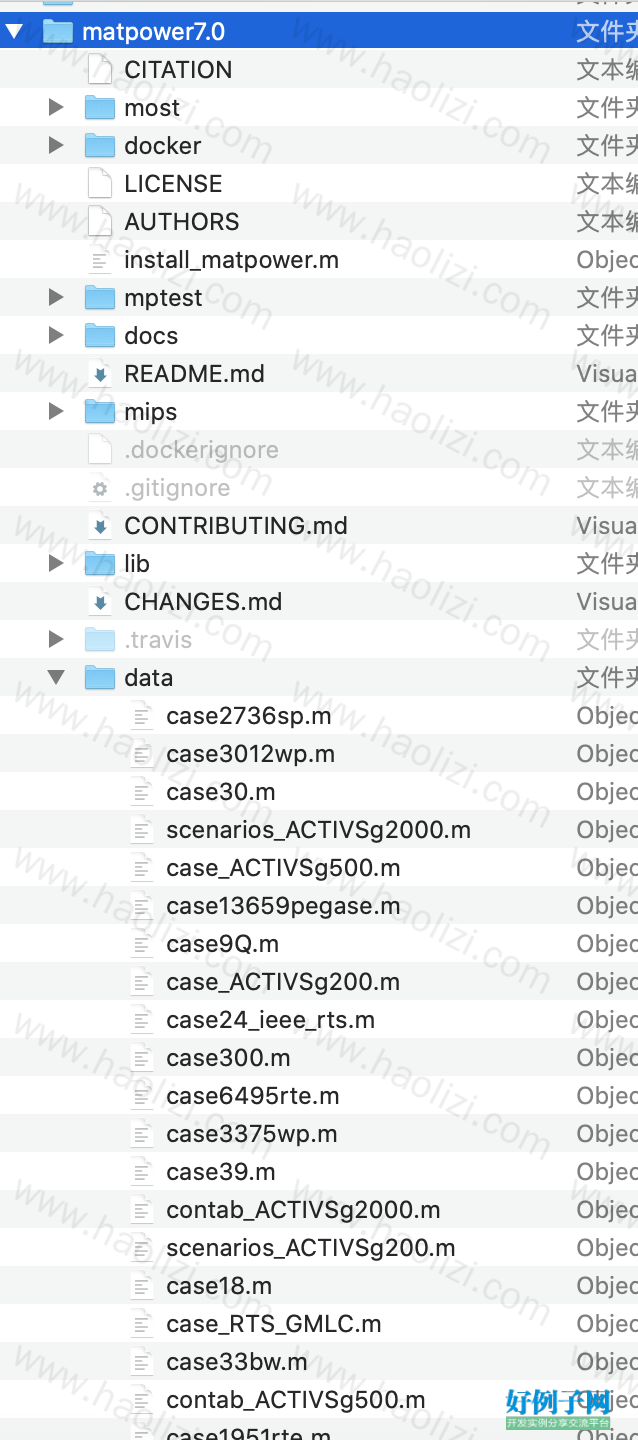Expand the docker folder
This screenshot has height=1440, width=638.
[56, 146]
